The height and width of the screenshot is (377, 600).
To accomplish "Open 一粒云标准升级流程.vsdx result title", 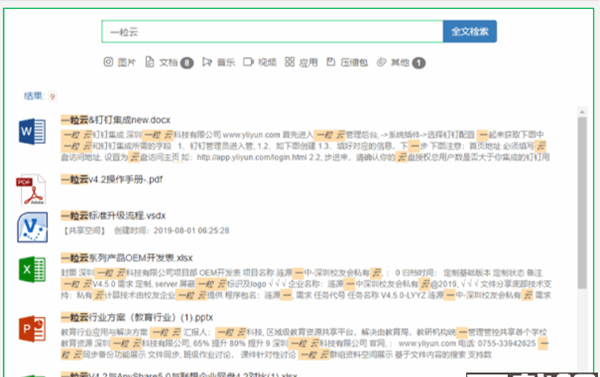I will [x=113, y=215].
